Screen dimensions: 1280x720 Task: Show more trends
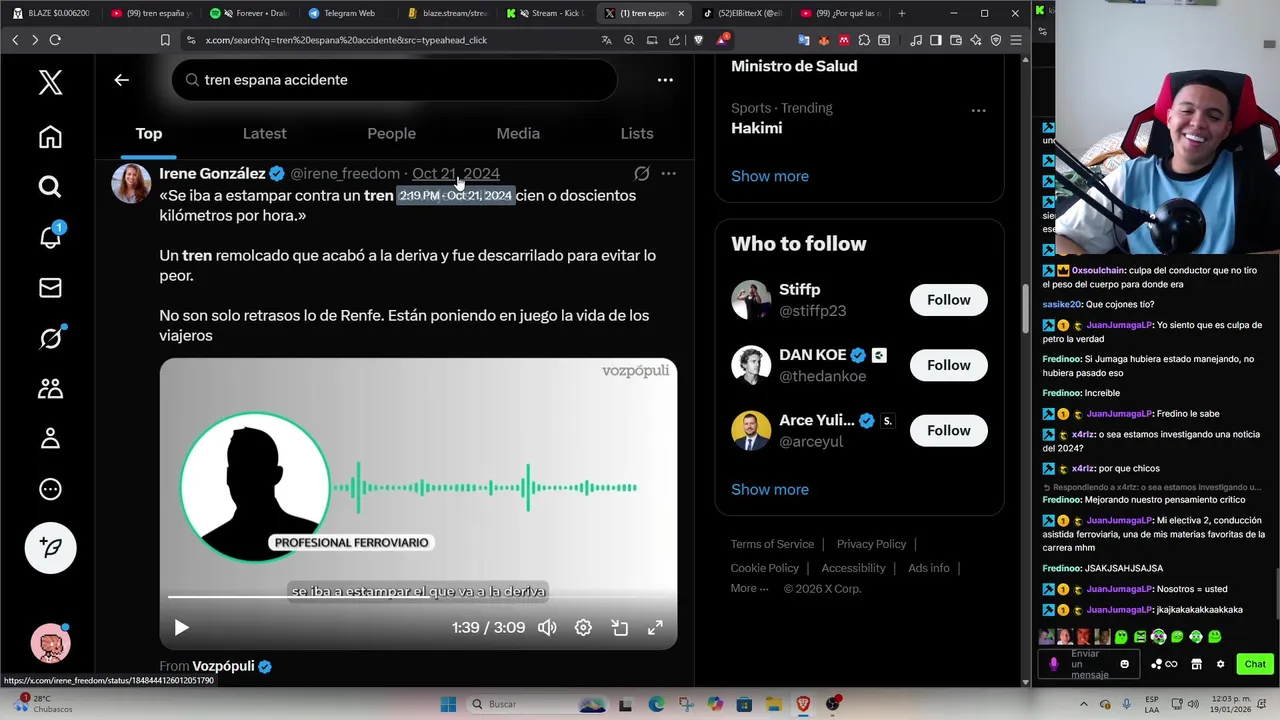tap(770, 176)
